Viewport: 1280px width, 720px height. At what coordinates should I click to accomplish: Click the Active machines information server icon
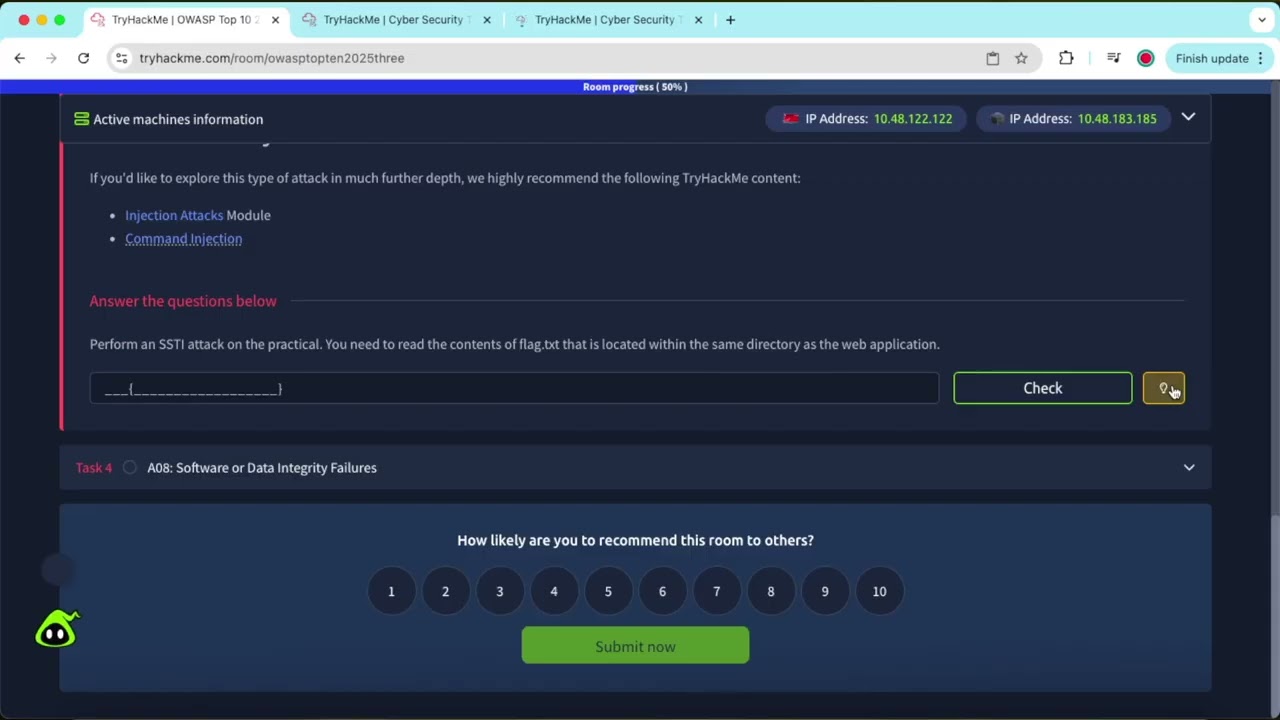81,119
